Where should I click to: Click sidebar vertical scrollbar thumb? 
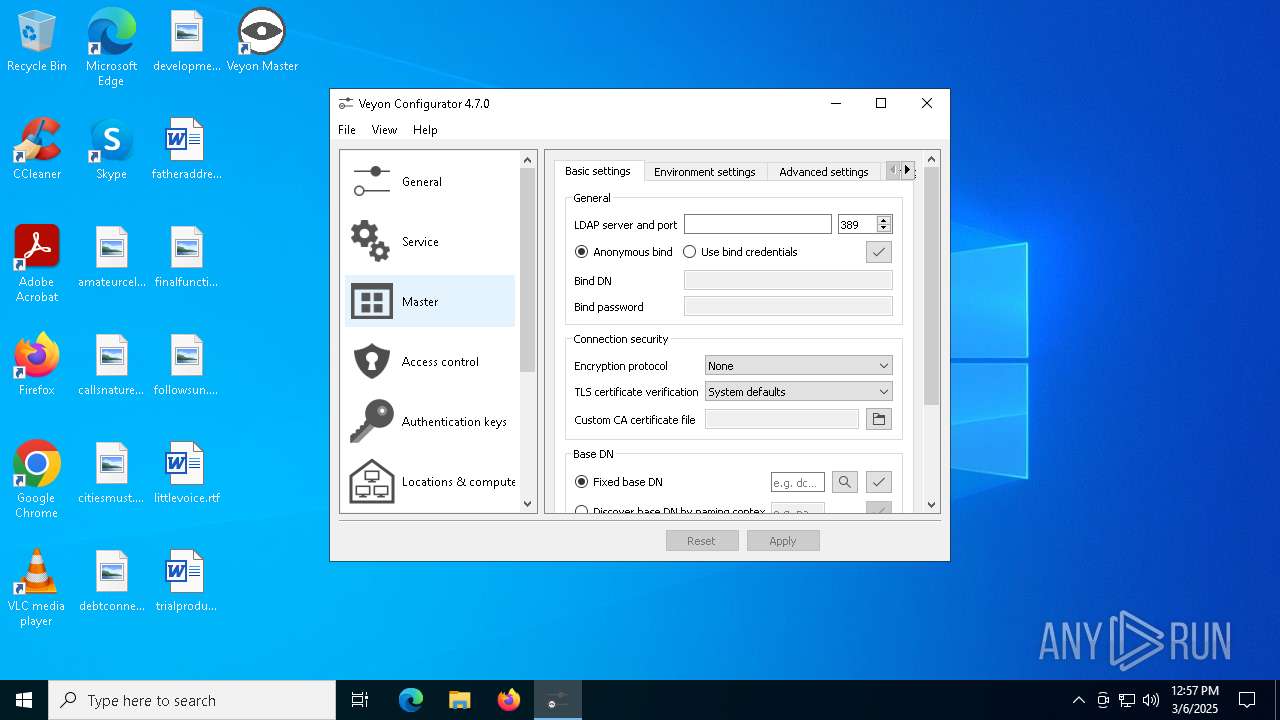click(529, 270)
